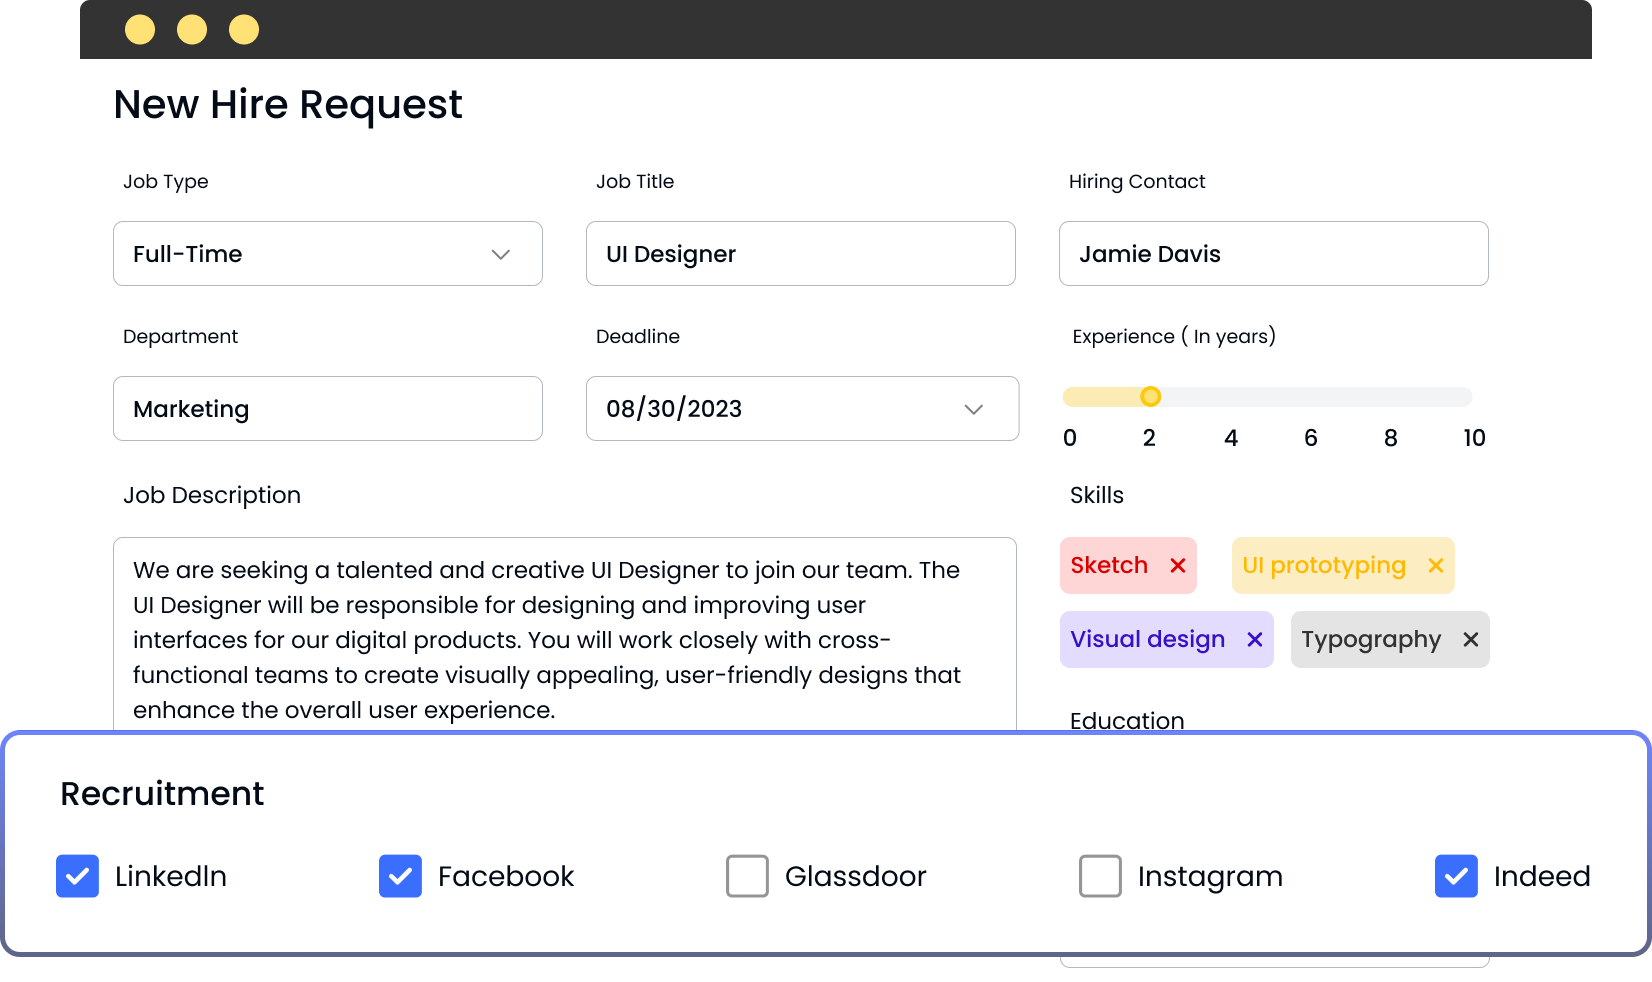Enable the Glassdoor checkbox

[747, 876]
